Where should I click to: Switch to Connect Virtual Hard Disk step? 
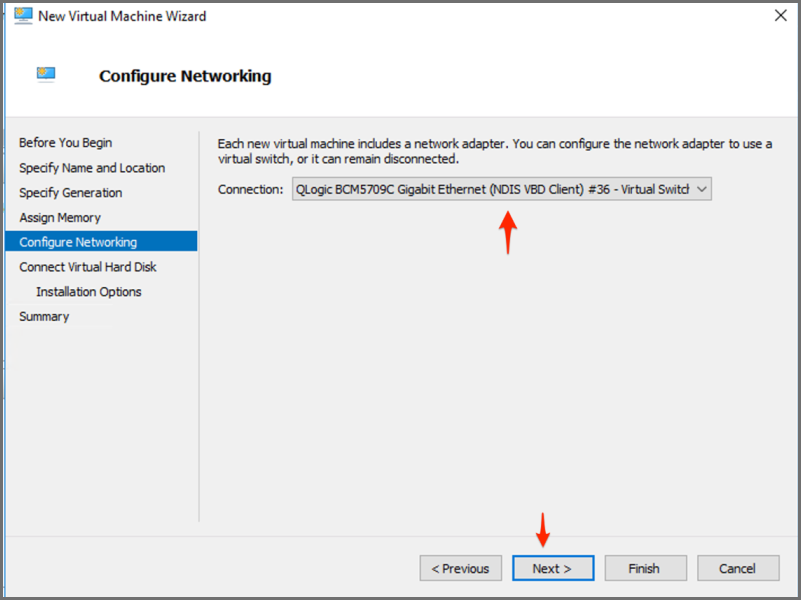click(x=88, y=267)
